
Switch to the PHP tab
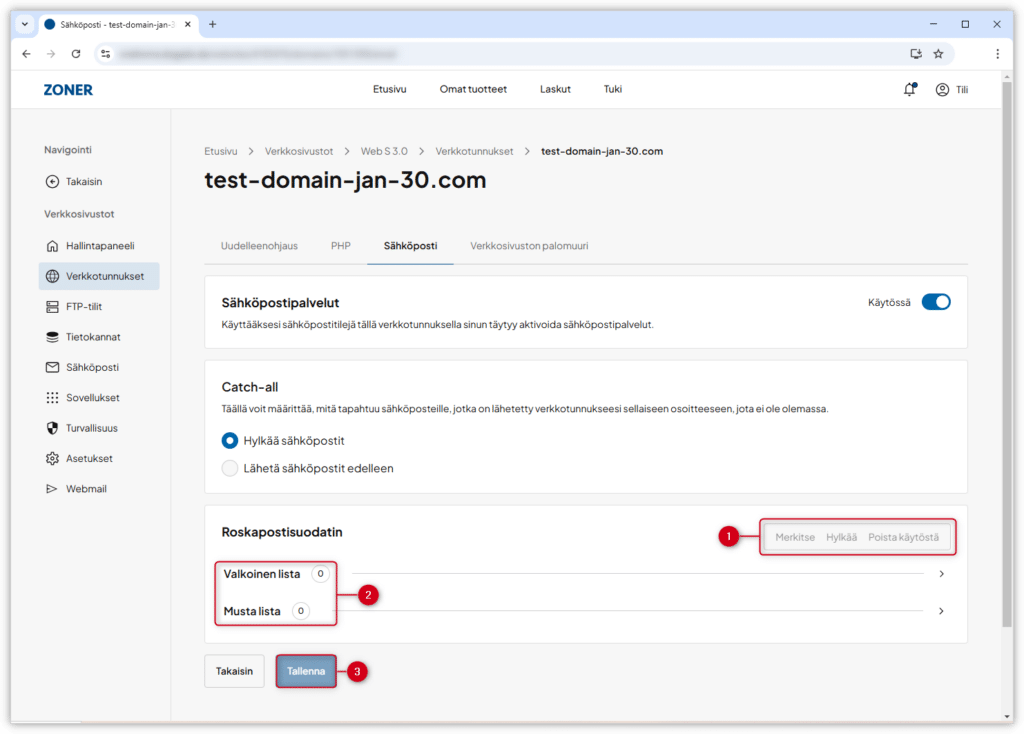(x=341, y=246)
